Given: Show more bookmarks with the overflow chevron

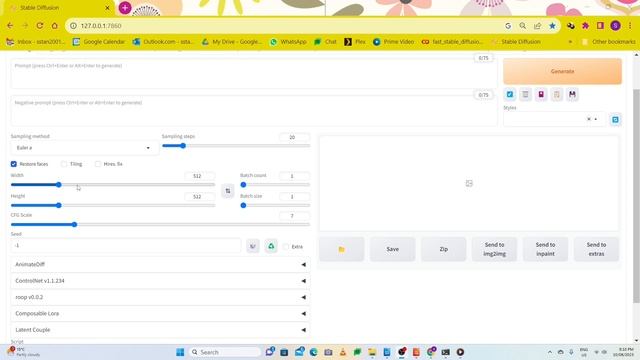Looking at the screenshot, I should click(x=570, y=42).
